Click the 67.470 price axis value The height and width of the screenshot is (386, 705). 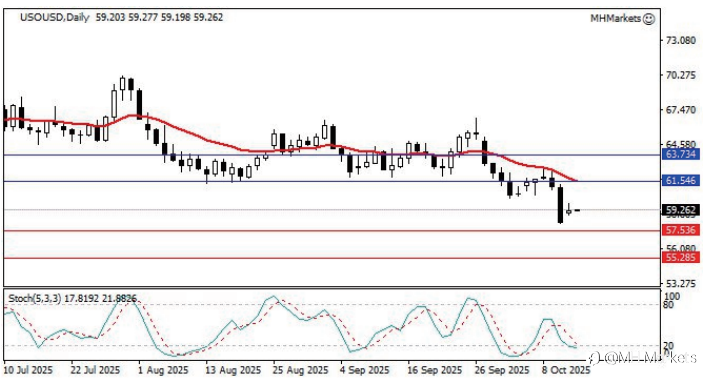[x=681, y=110]
